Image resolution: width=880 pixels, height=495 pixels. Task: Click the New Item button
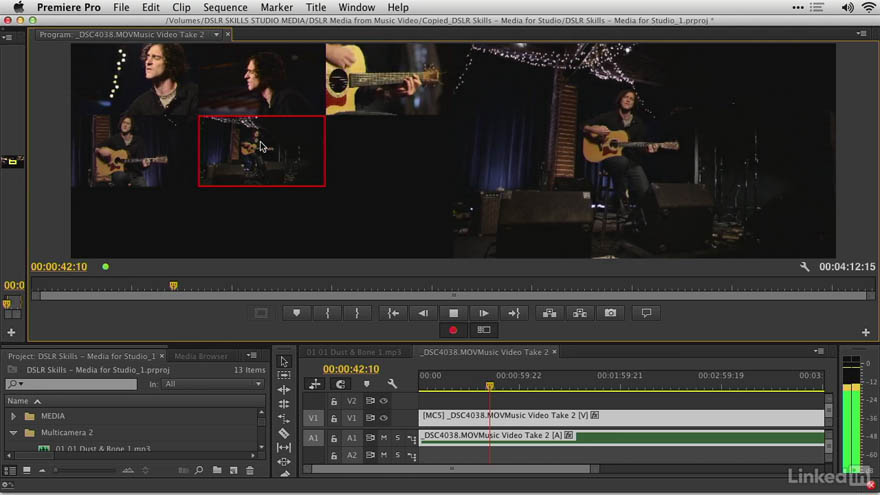pyautogui.click(x=233, y=470)
